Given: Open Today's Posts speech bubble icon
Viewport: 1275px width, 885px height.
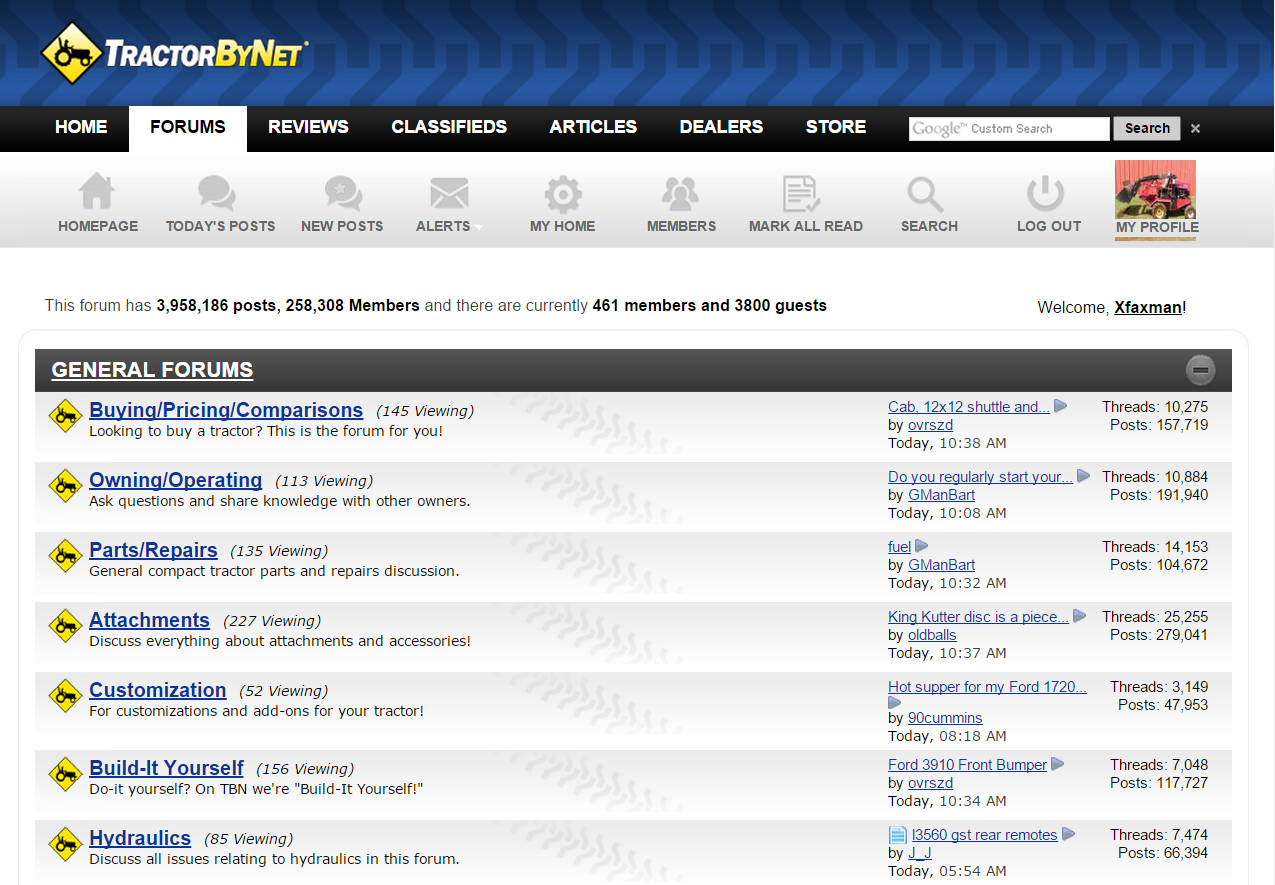Looking at the screenshot, I should point(217,193).
